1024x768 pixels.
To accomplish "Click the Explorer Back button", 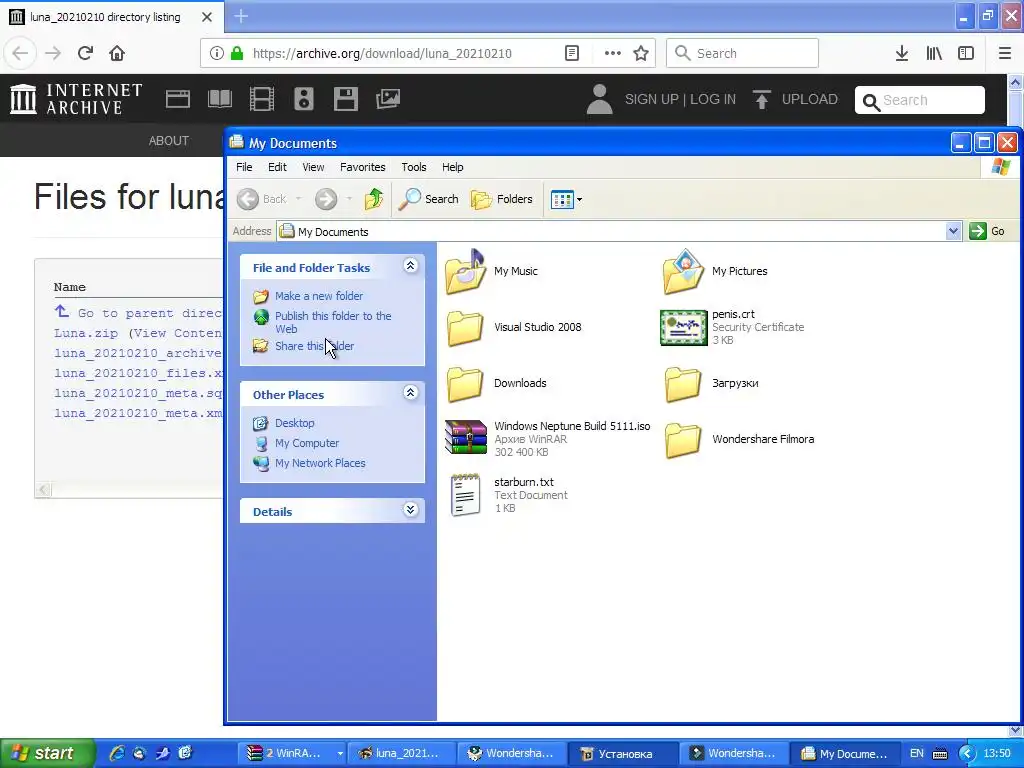I will click(x=262, y=199).
